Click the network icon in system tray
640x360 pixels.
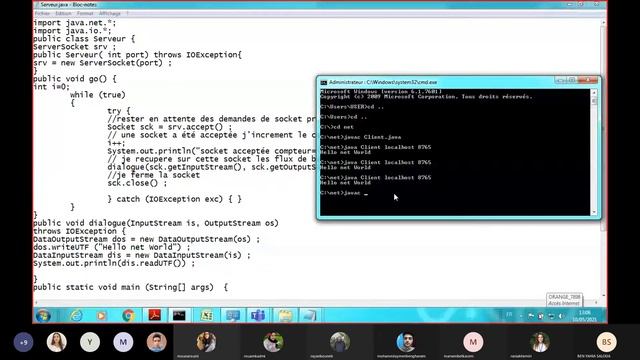[551, 316]
